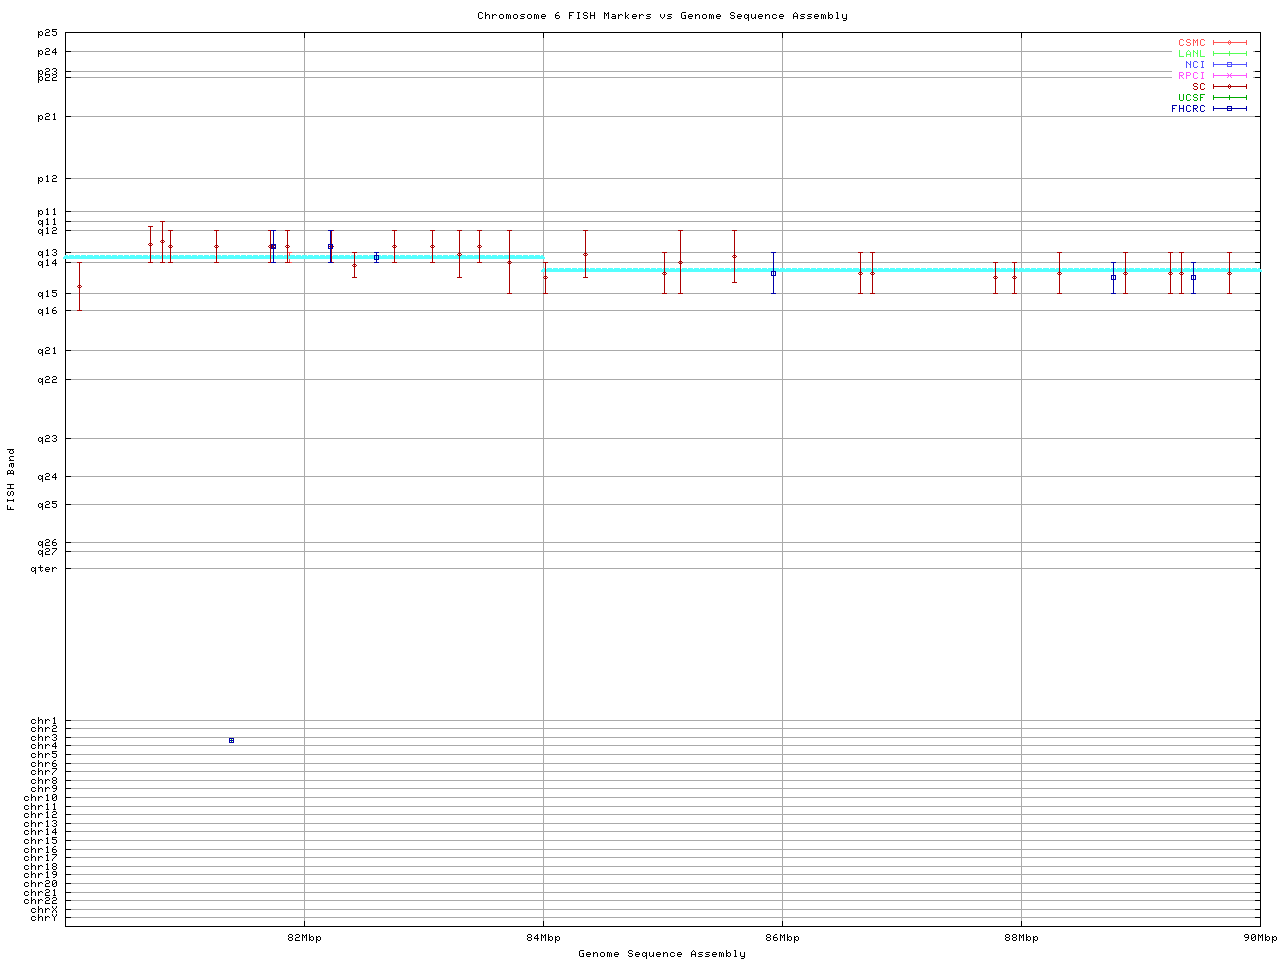Click the Genome Sequence Assembly axis title

point(662,954)
